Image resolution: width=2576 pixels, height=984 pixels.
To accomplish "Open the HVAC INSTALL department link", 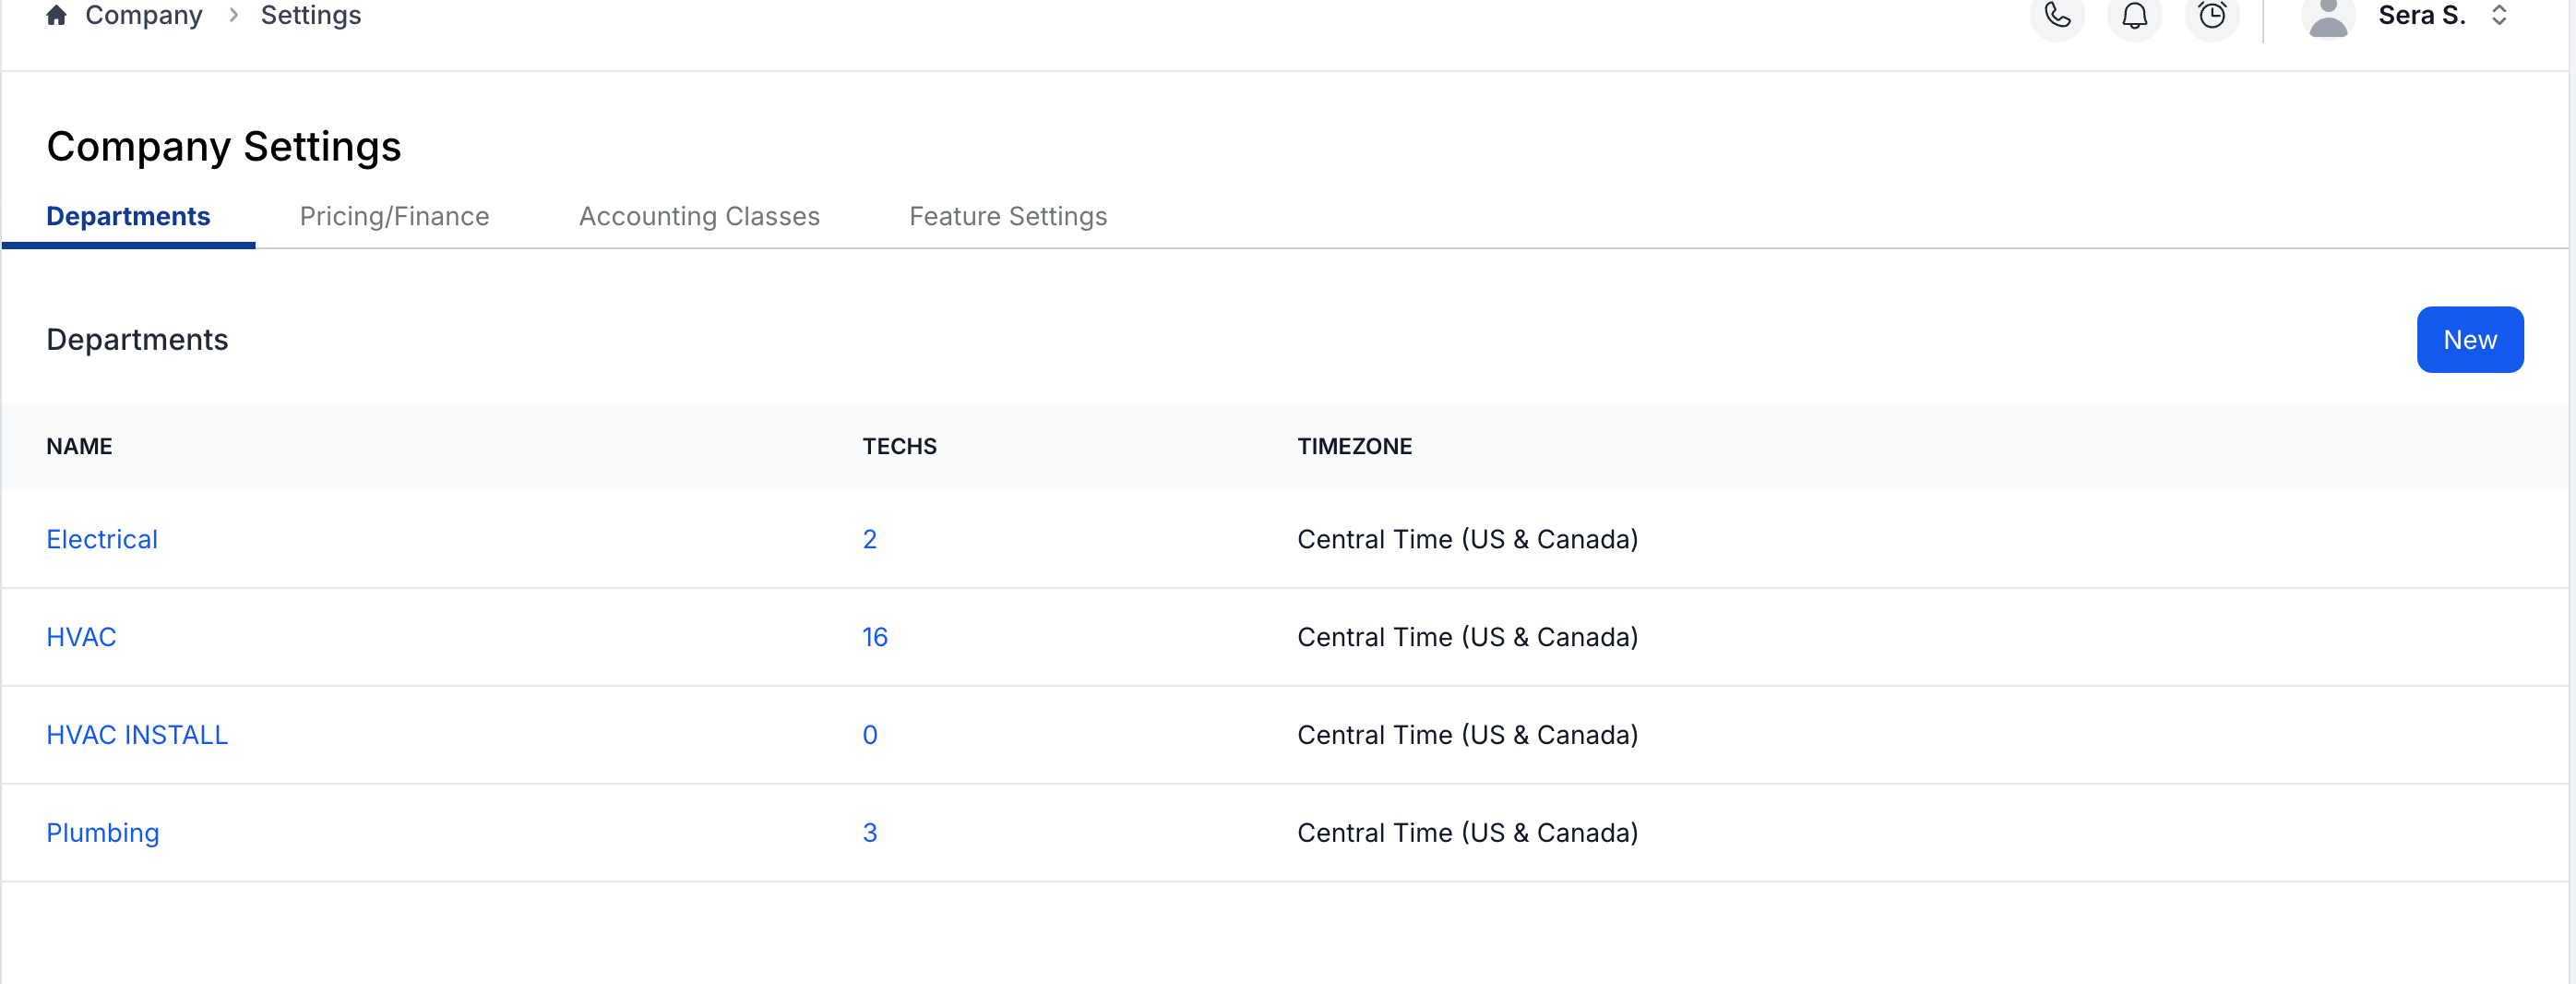I will 137,735.
